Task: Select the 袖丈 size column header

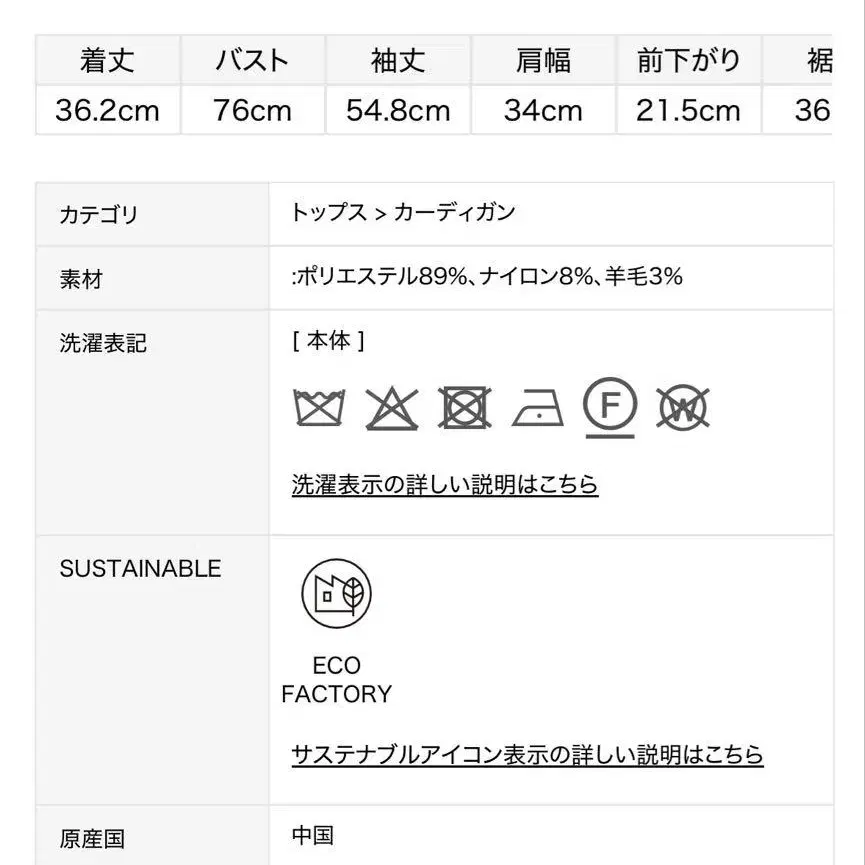Action: tap(398, 60)
